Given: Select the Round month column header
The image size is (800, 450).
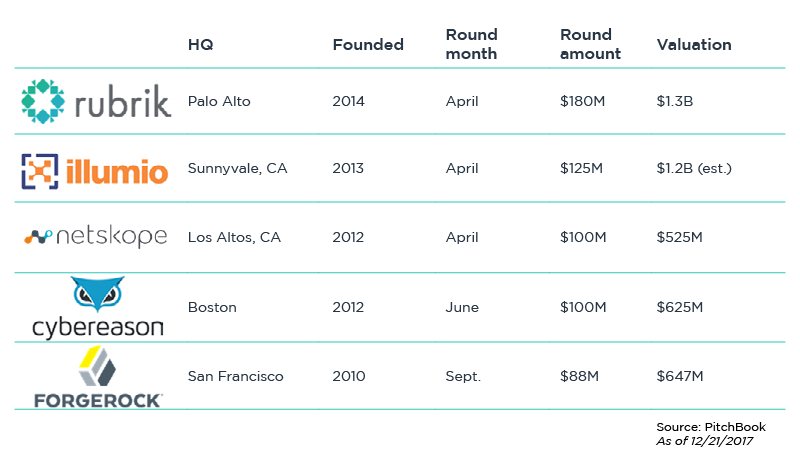Looking at the screenshot, I should (471, 44).
